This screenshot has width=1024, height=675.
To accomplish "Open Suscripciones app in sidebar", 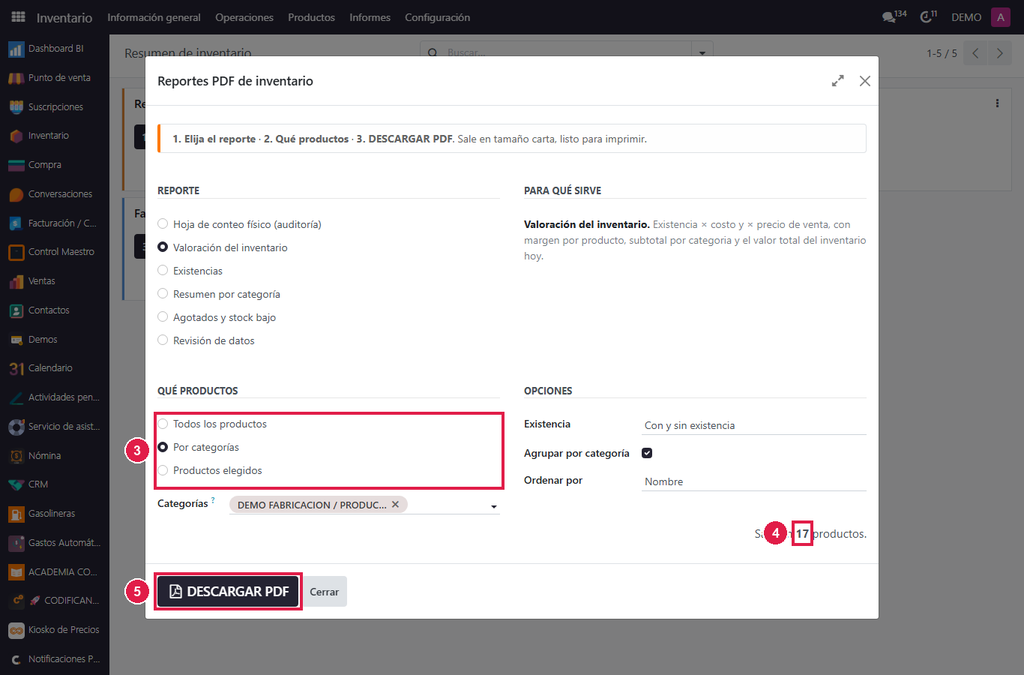I will coord(55,106).
